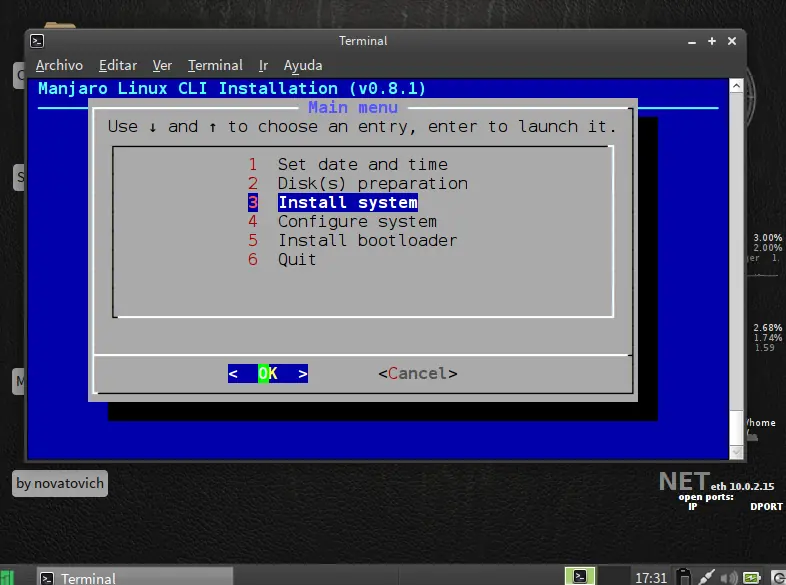Screen dimensions: 786x585
Task: Click the clock showing 17:31
Action: pyautogui.click(x=651, y=578)
